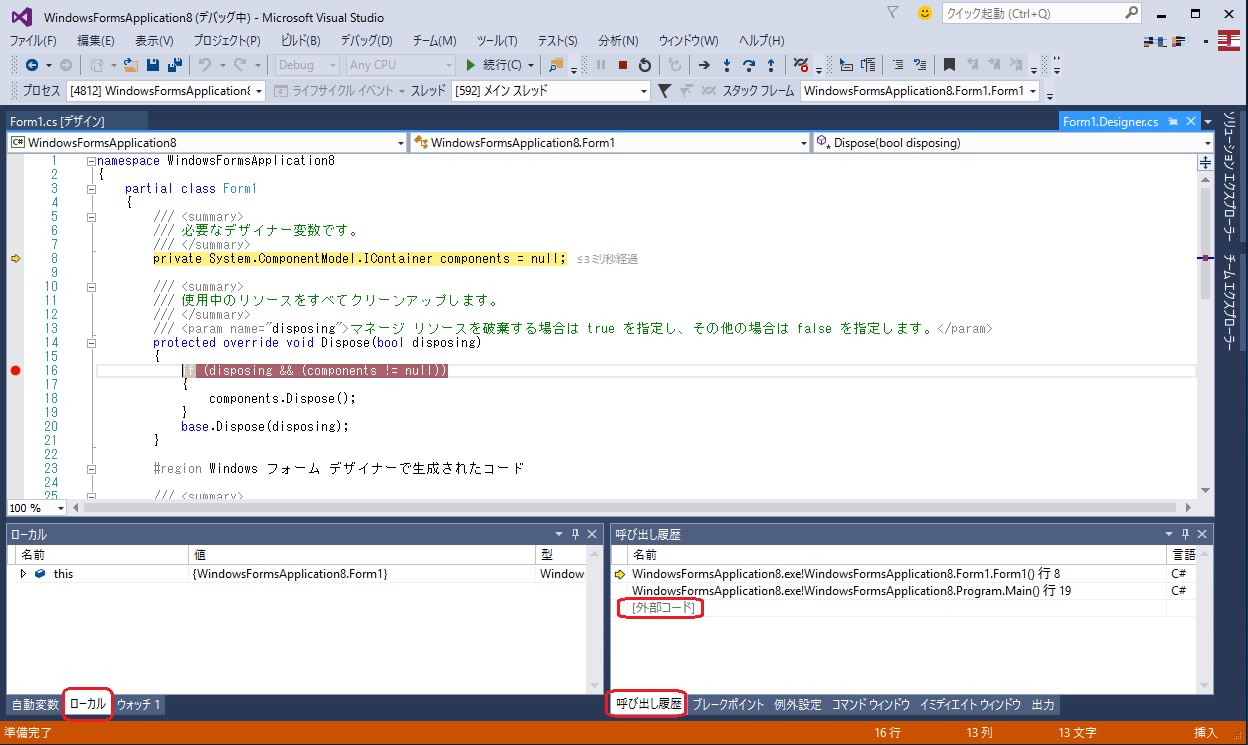Click the Step Out icon
The image size is (1248, 745).
(x=770, y=65)
